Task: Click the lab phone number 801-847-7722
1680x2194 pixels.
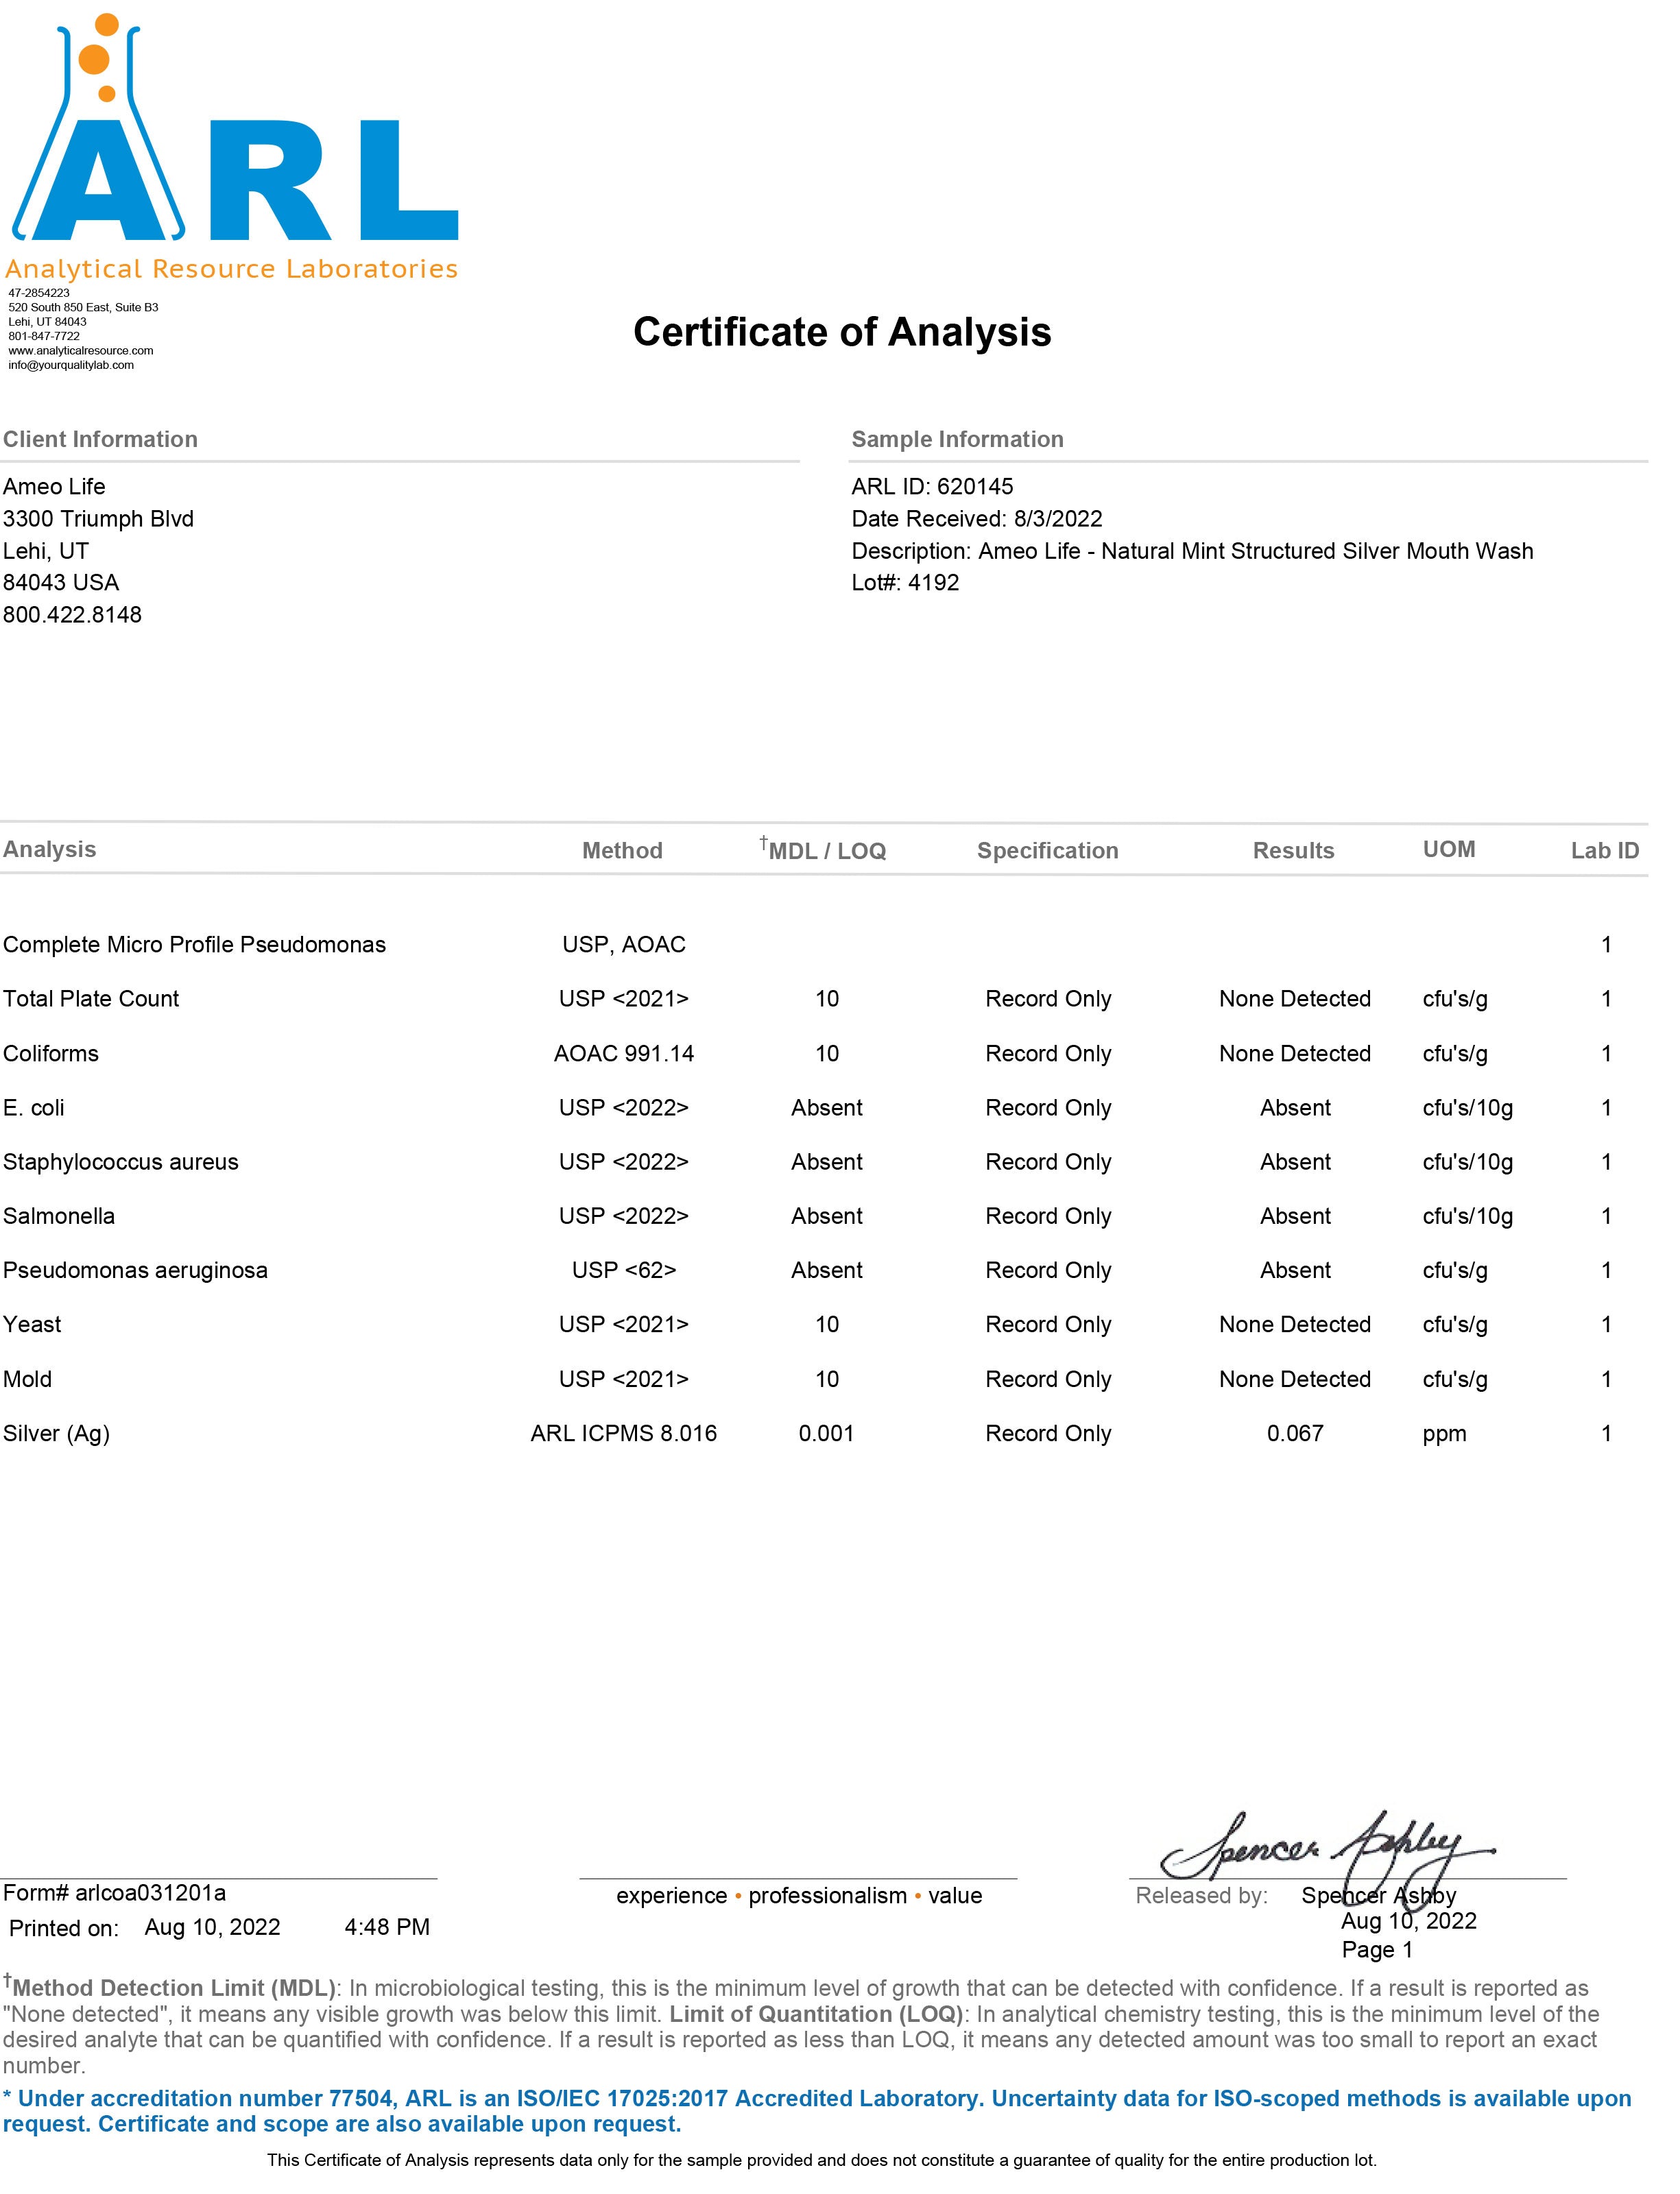Action: [44, 336]
